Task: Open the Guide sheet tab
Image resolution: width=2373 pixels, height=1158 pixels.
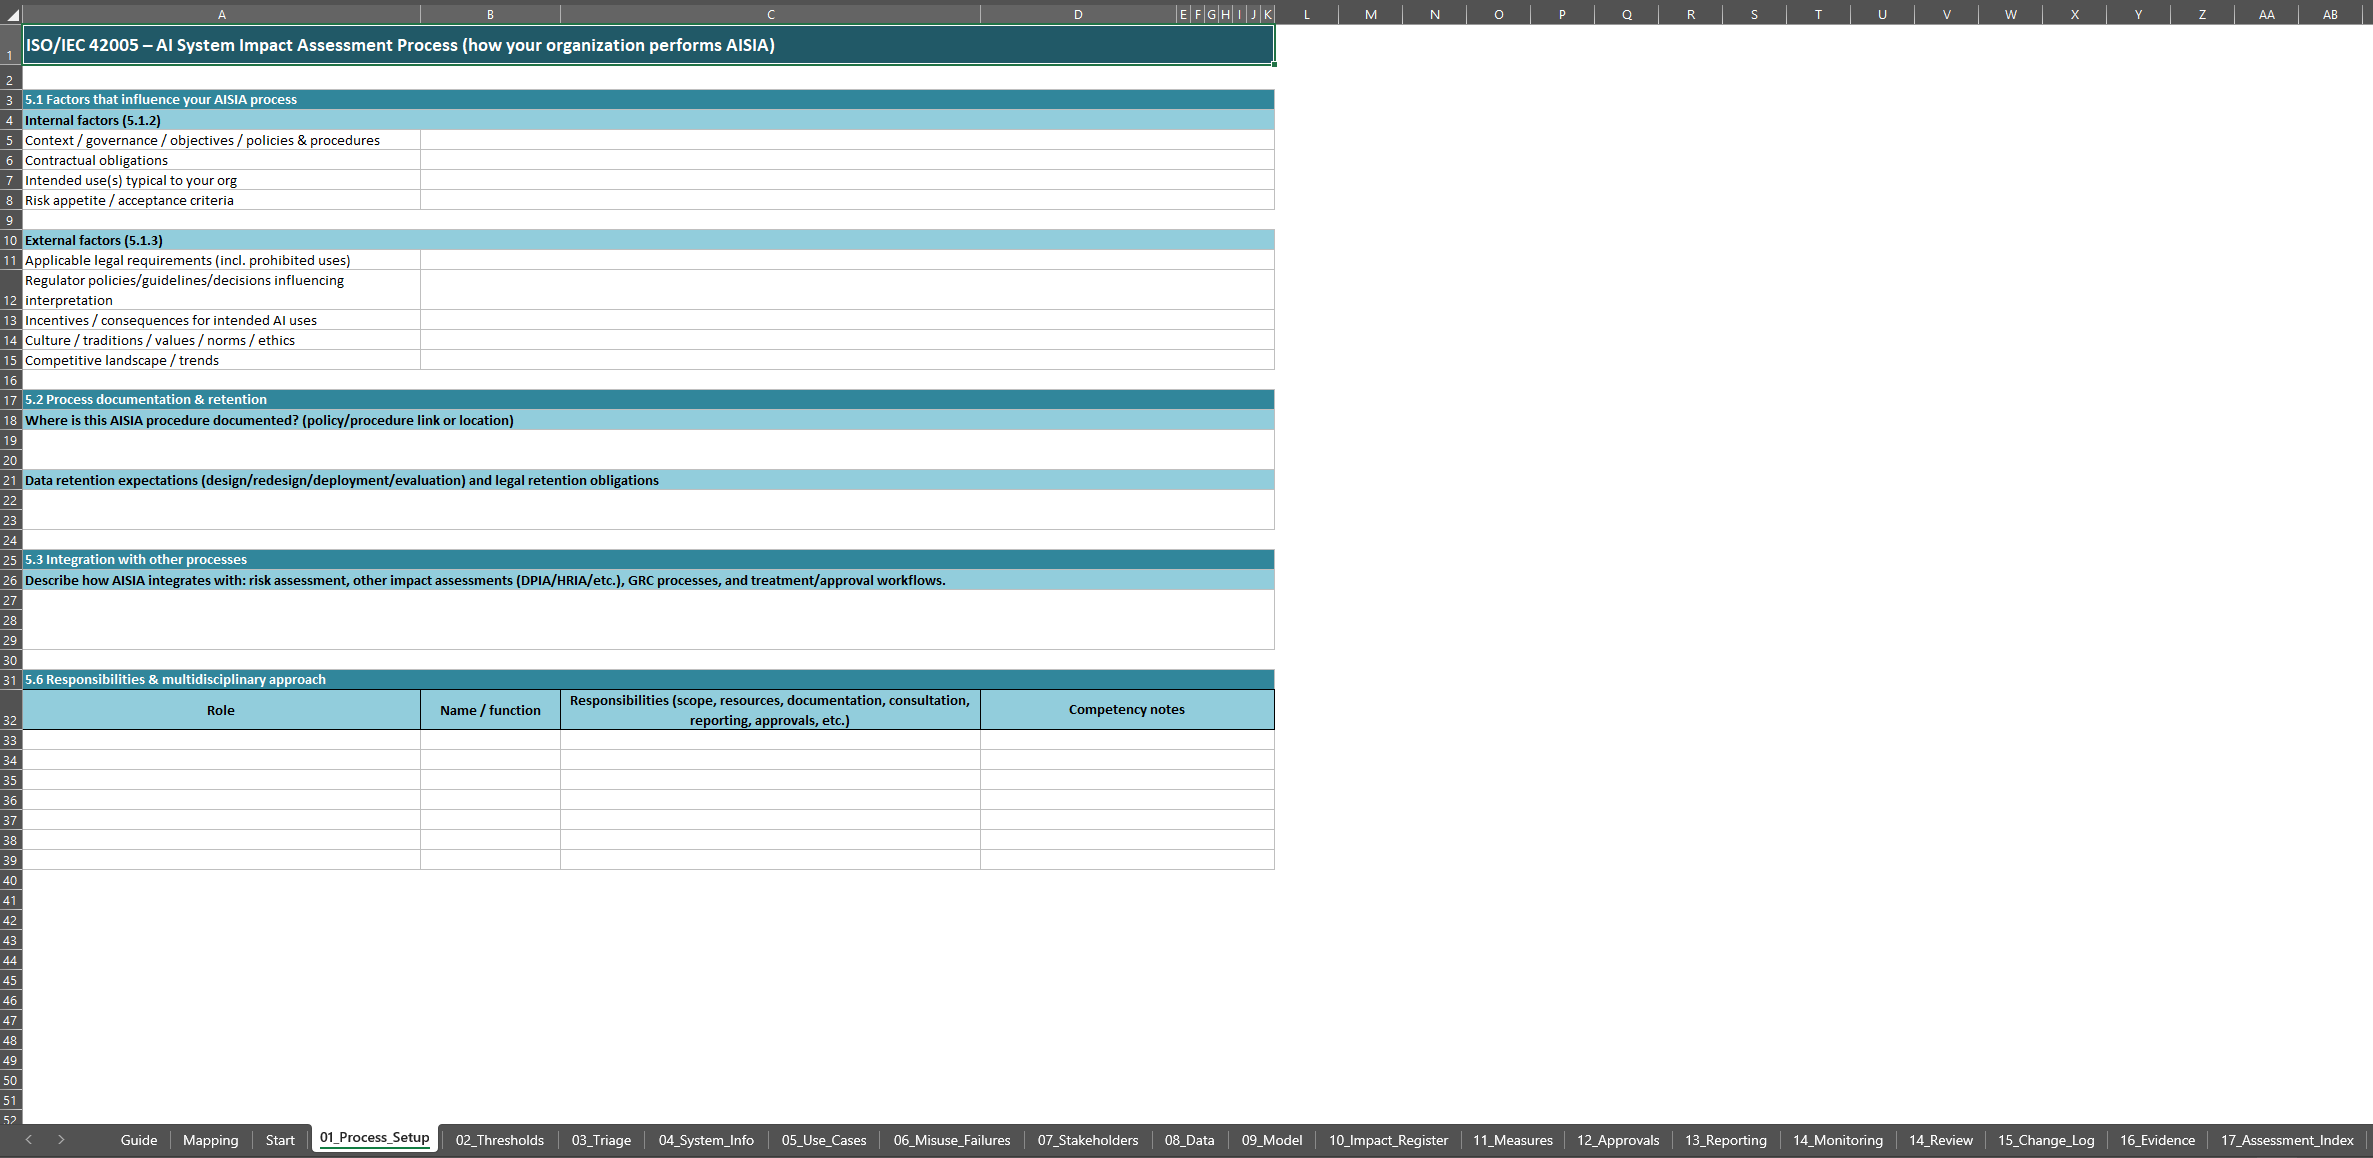Action: click(138, 1140)
